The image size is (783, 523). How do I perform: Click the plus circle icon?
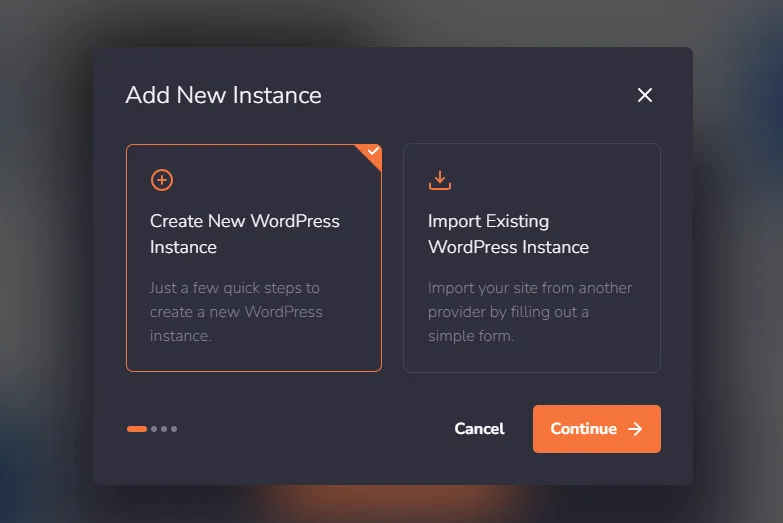pos(162,180)
